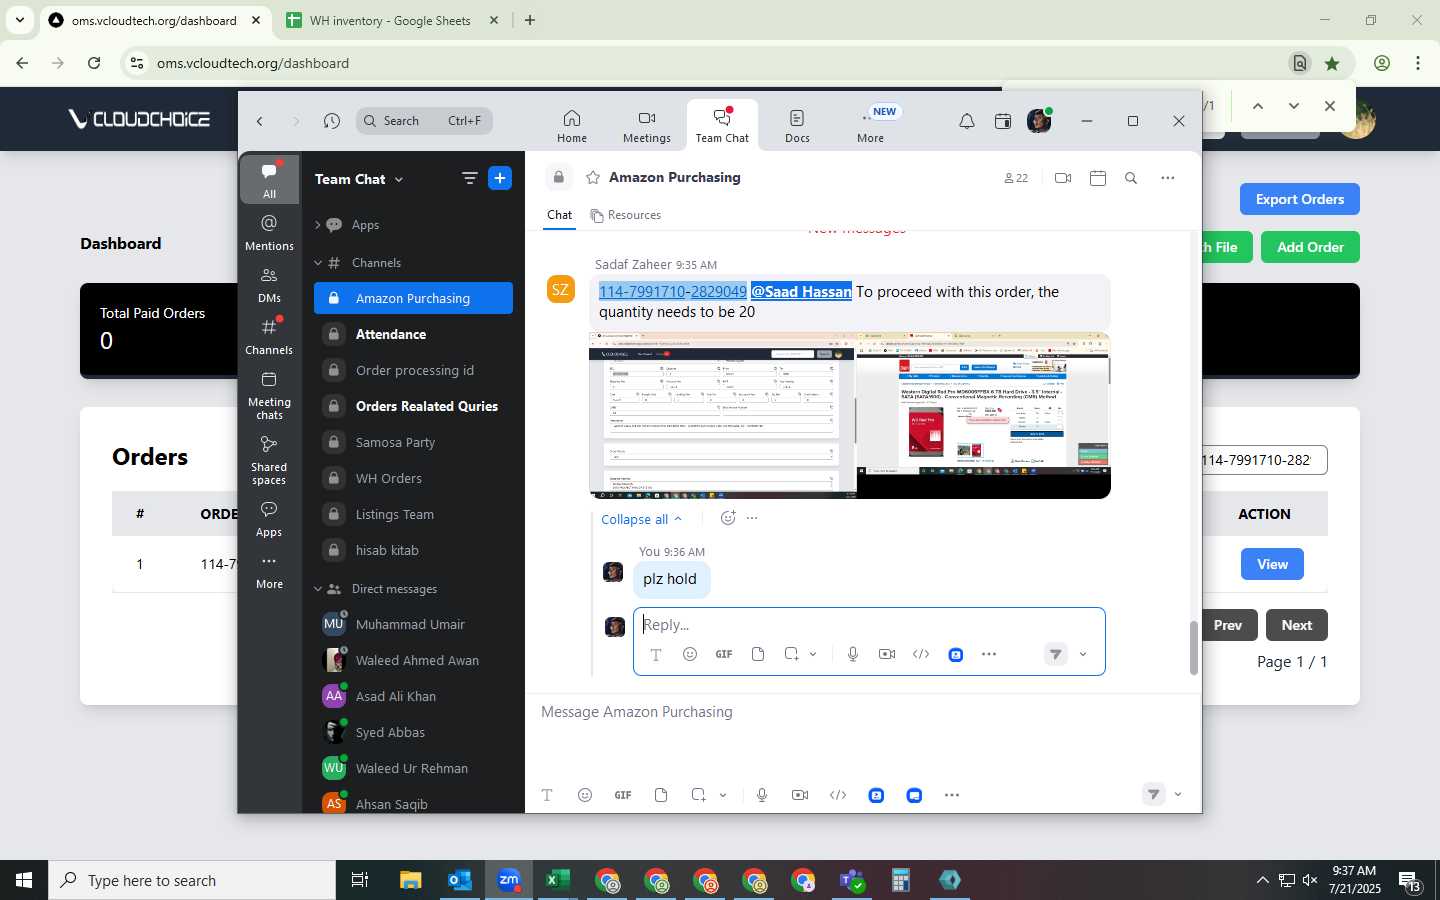Click in the Reply field
1440x900 pixels.
868,624
